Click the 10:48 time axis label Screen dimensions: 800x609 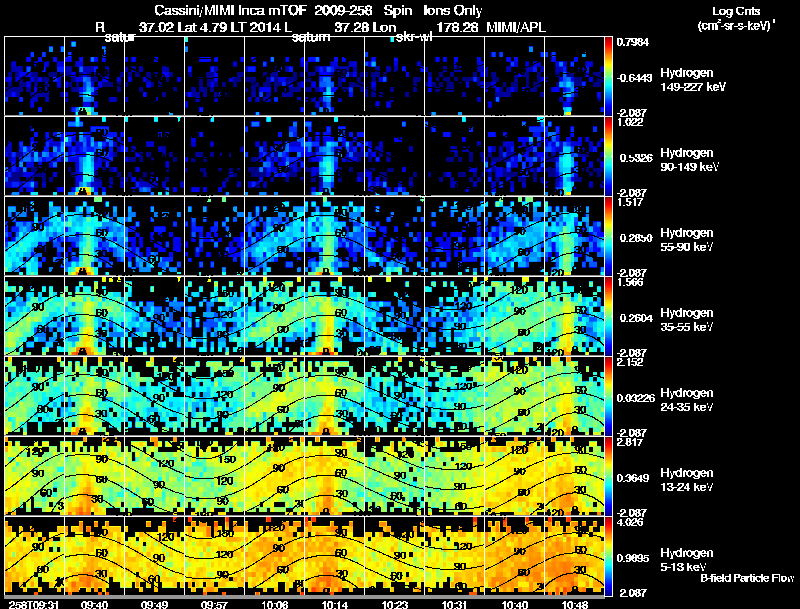click(574, 604)
